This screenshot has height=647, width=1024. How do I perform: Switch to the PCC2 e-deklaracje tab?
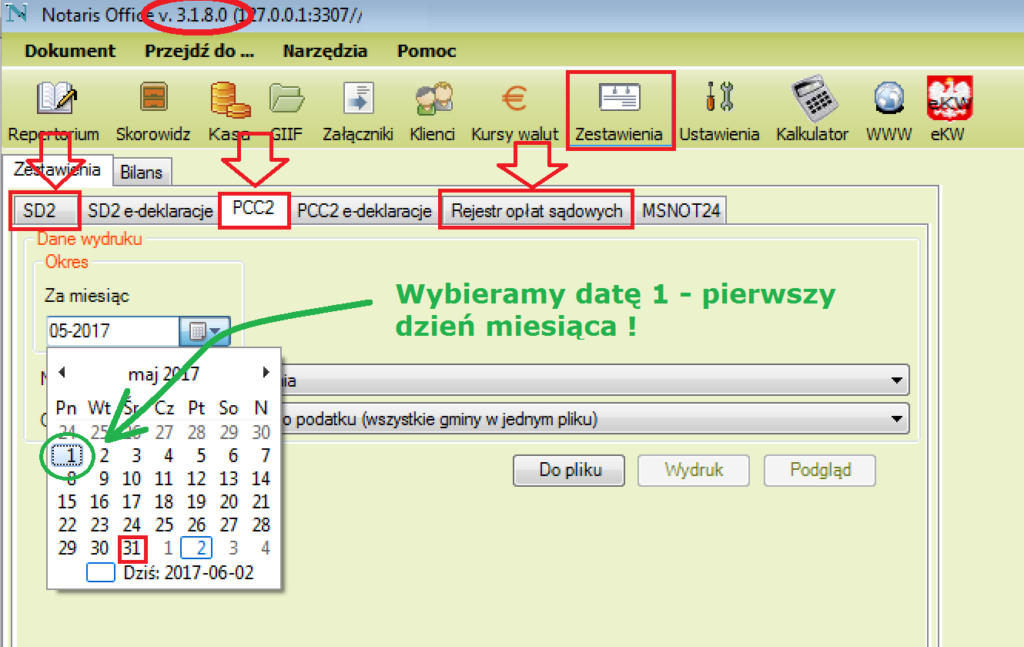pyautogui.click(x=364, y=211)
